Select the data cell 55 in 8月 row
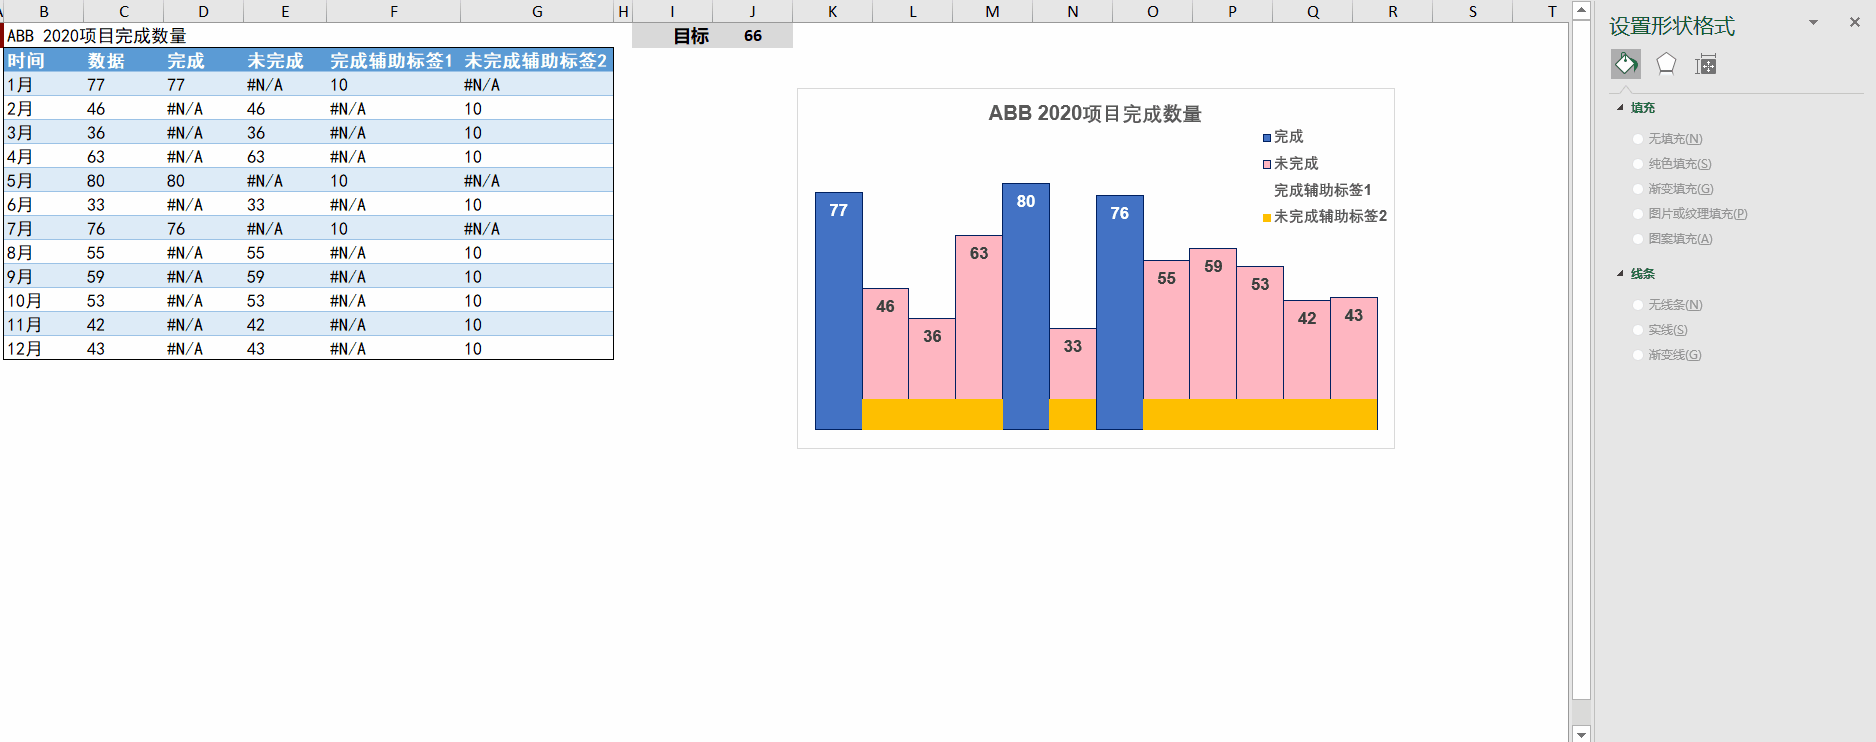 click(124, 253)
